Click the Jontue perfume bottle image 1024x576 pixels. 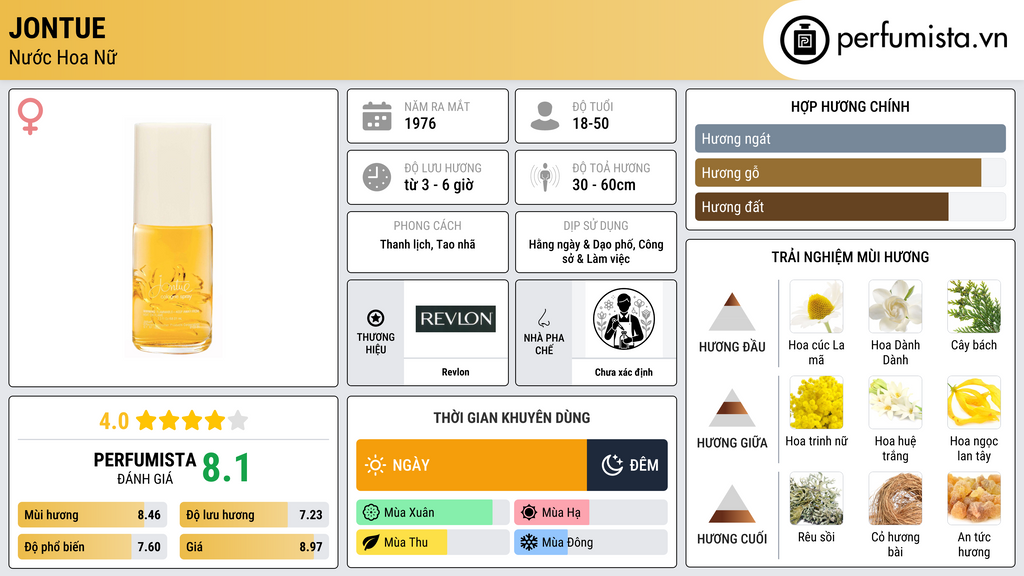[173, 238]
